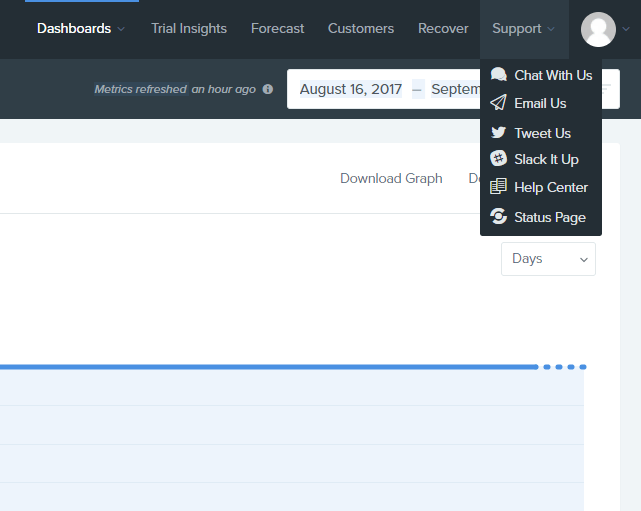Navigate to Customers section
This screenshot has width=641, height=511.
(361, 29)
